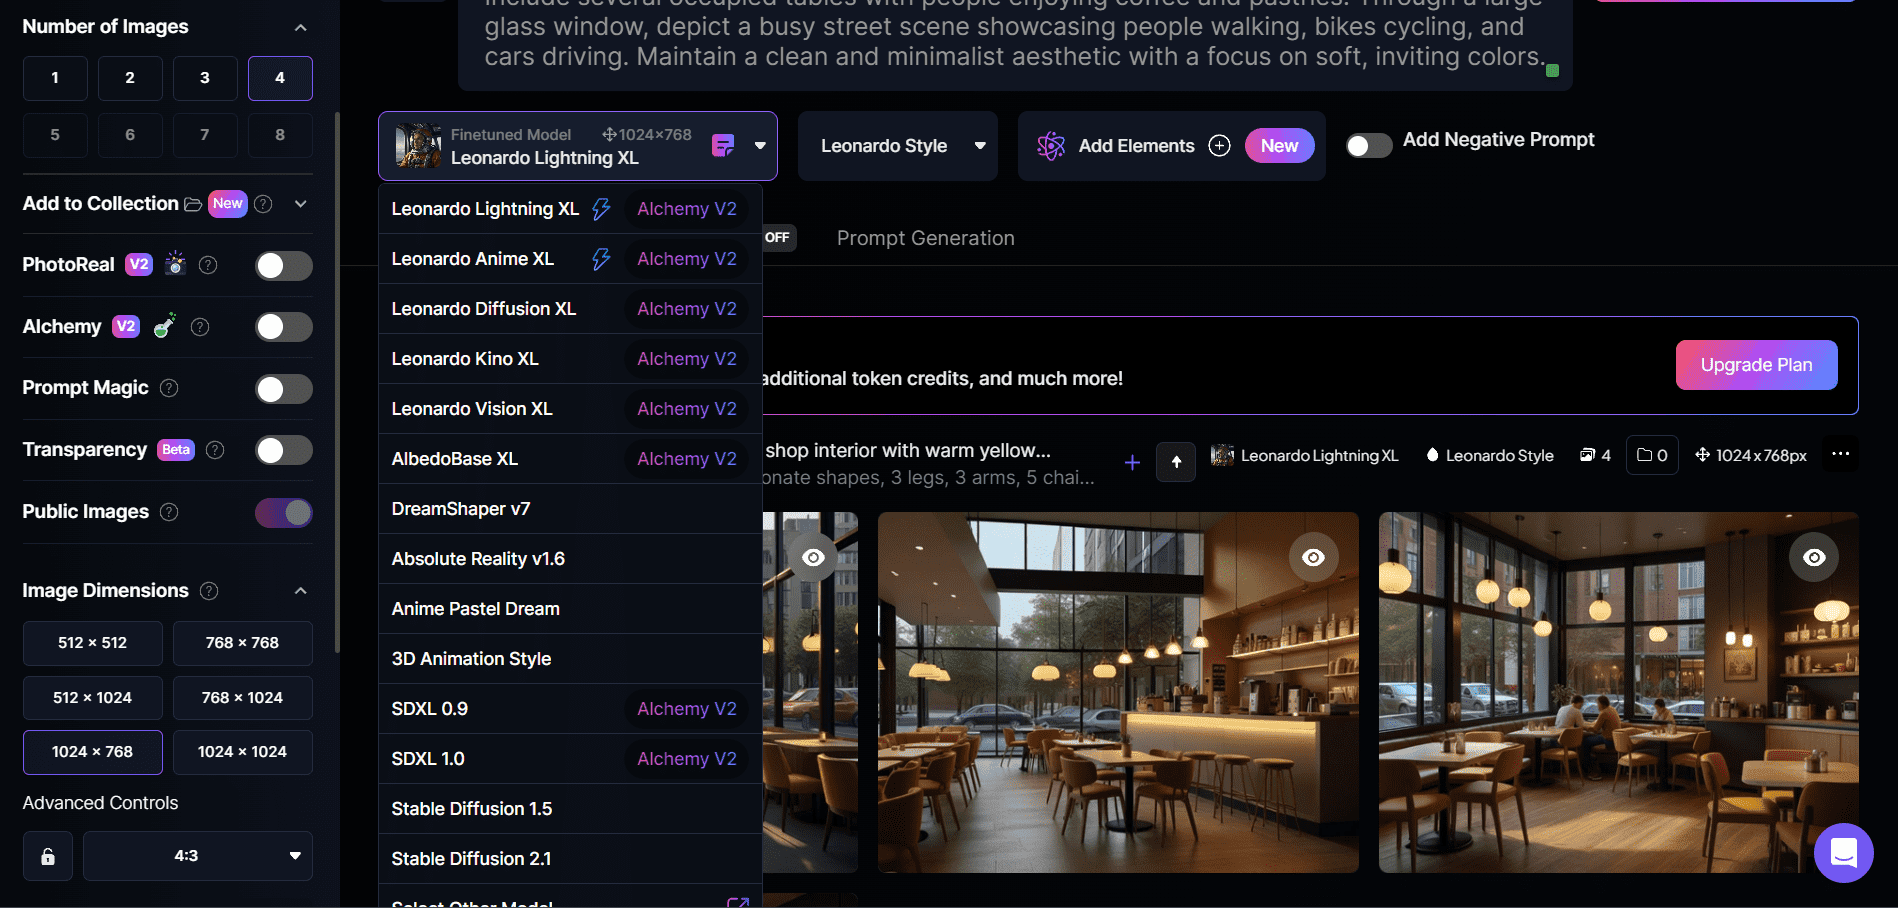Disable the Public Images toggle
The height and width of the screenshot is (908, 1898).
coord(283,512)
